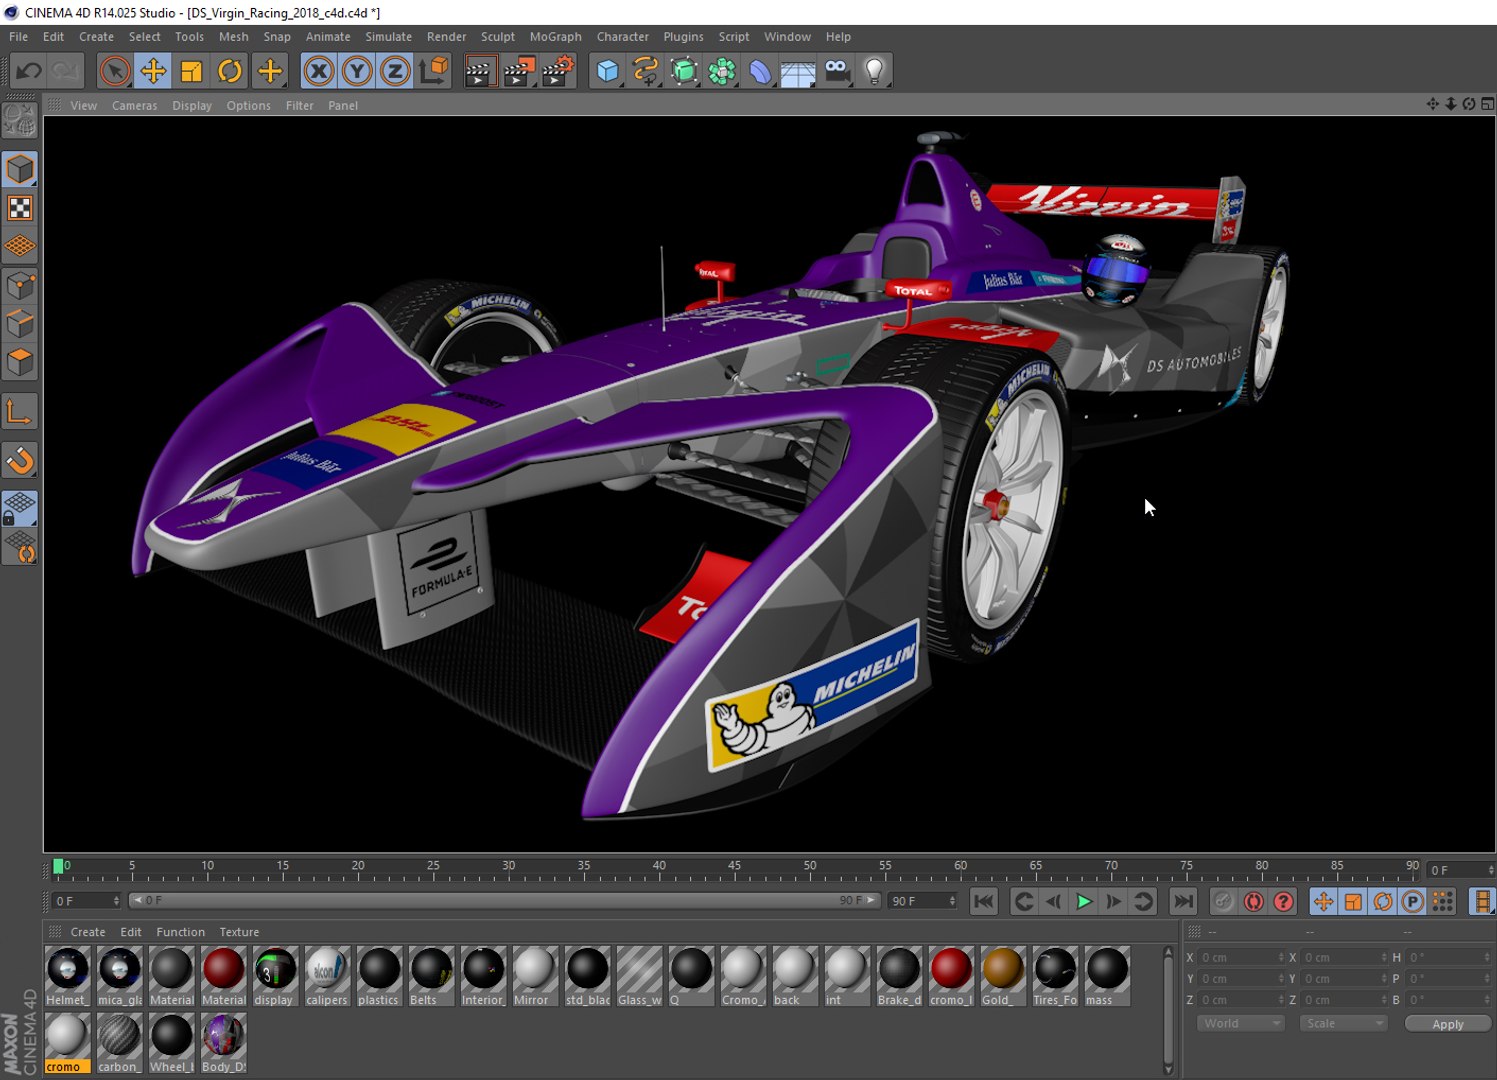Screen dimensions: 1497x1080
Task: Add a Light bulb object
Action: 875,71
